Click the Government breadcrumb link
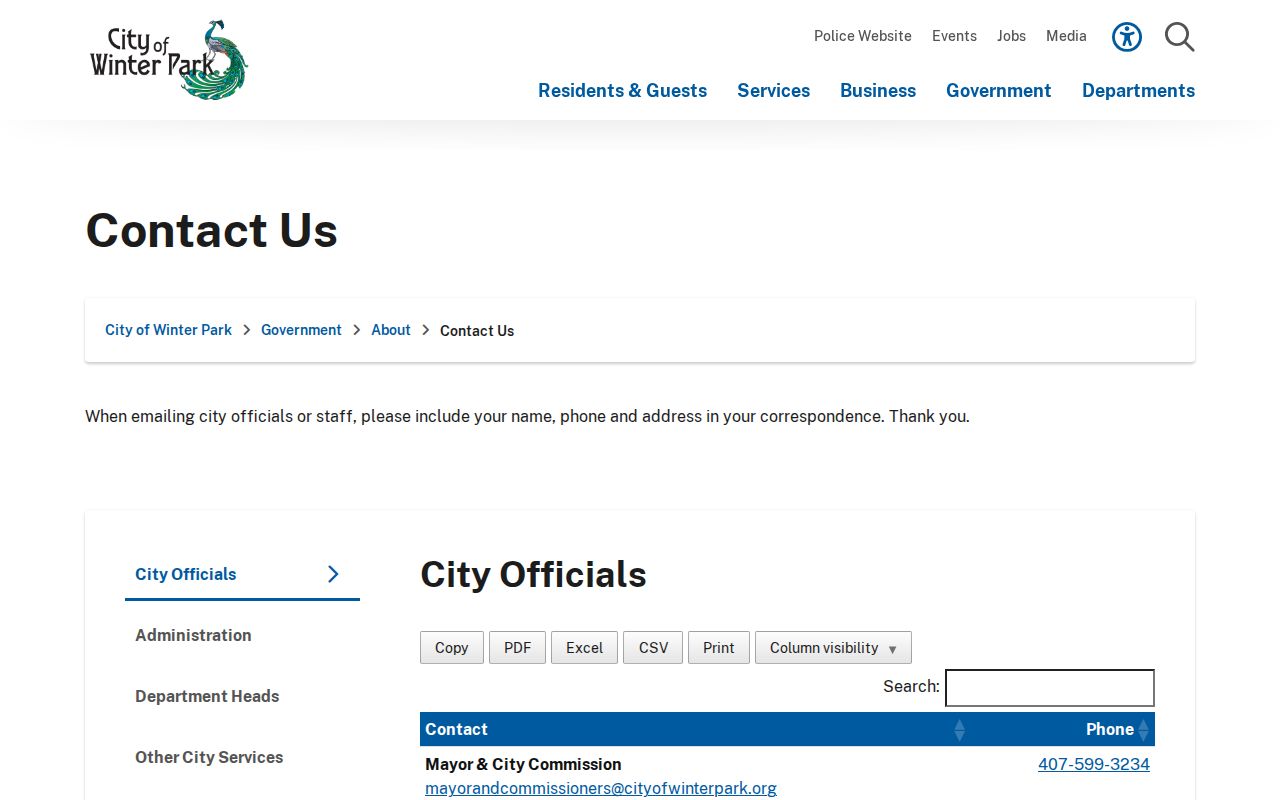 (x=301, y=330)
